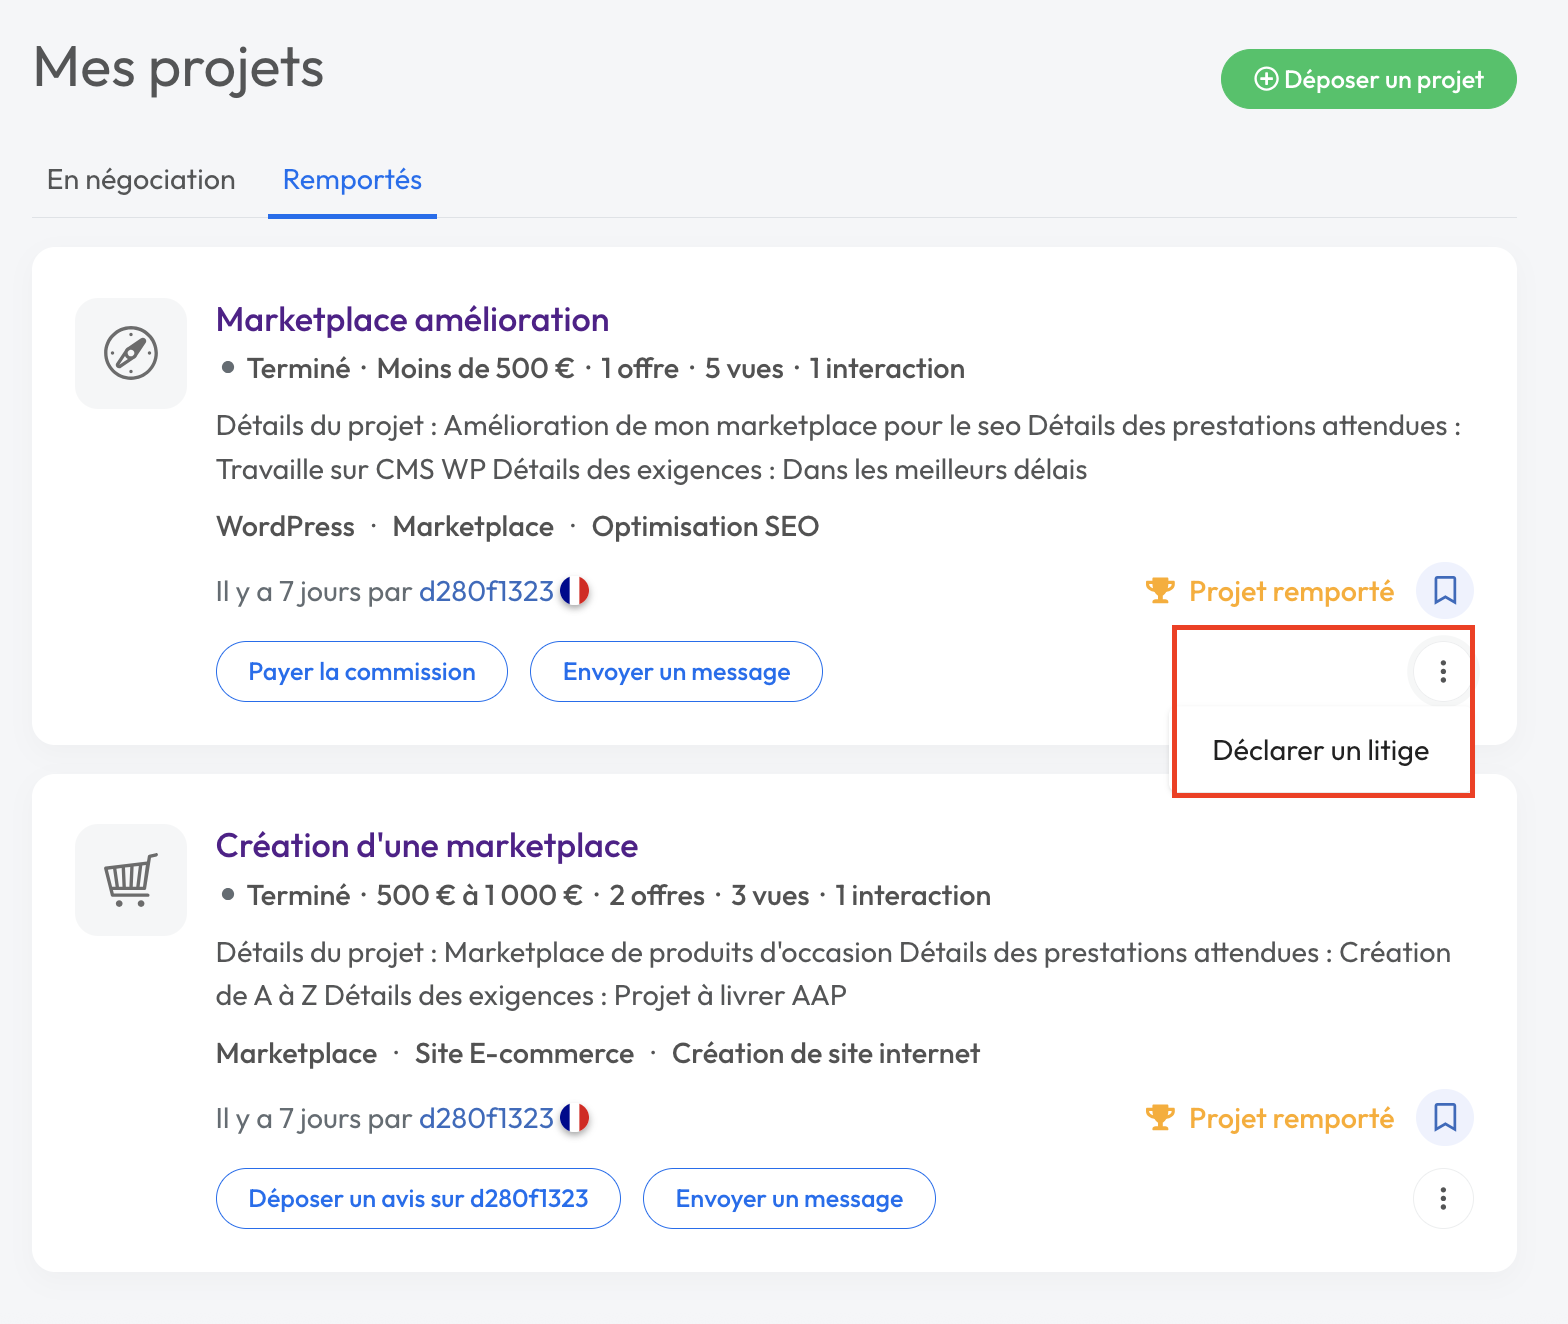Click the French flag in second project
The height and width of the screenshot is (1324, 1568).
tap(574, 1118)
